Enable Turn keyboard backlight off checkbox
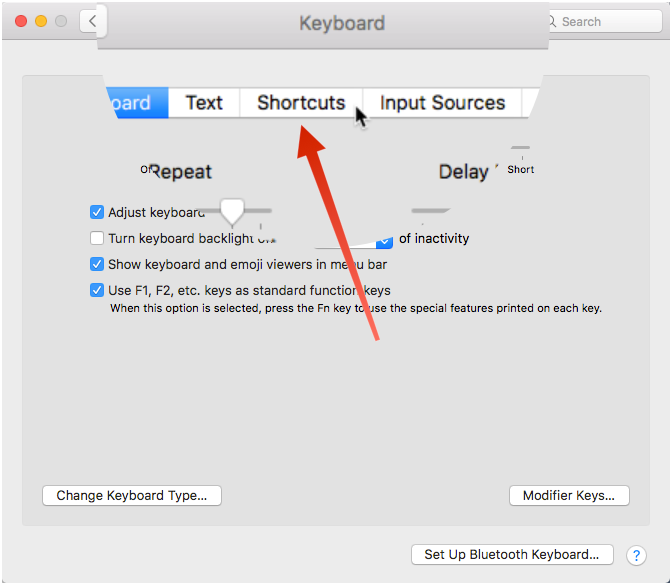Screen dimensions: 672x585 pos(97,238)
